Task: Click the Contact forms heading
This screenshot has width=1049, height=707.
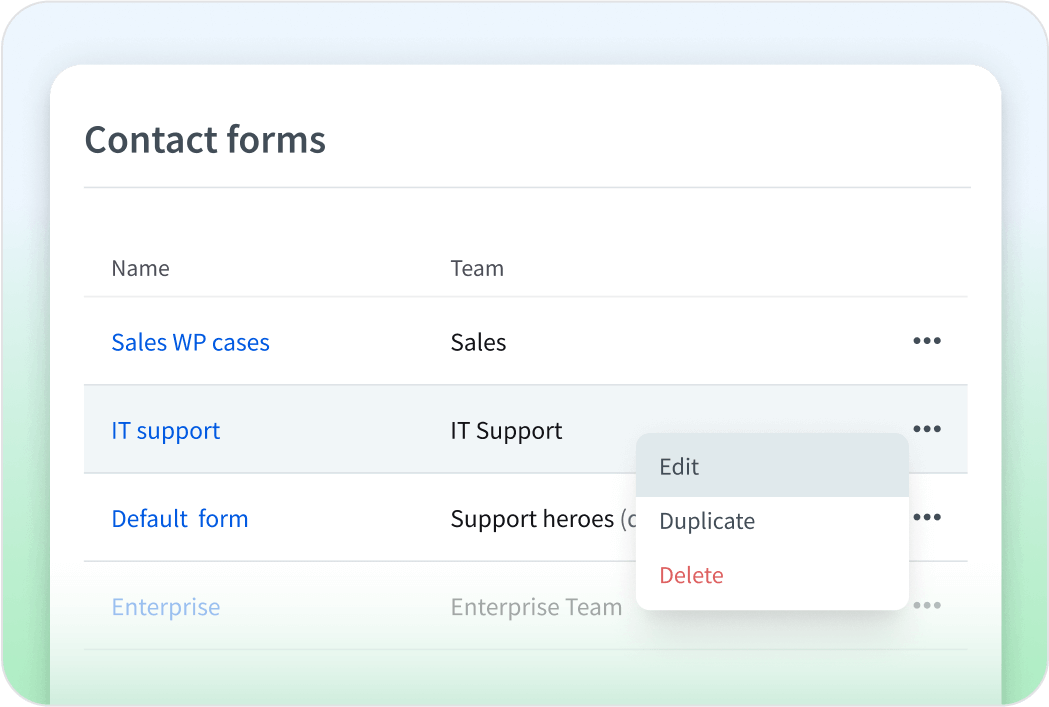Action: [x=204, y=140]
